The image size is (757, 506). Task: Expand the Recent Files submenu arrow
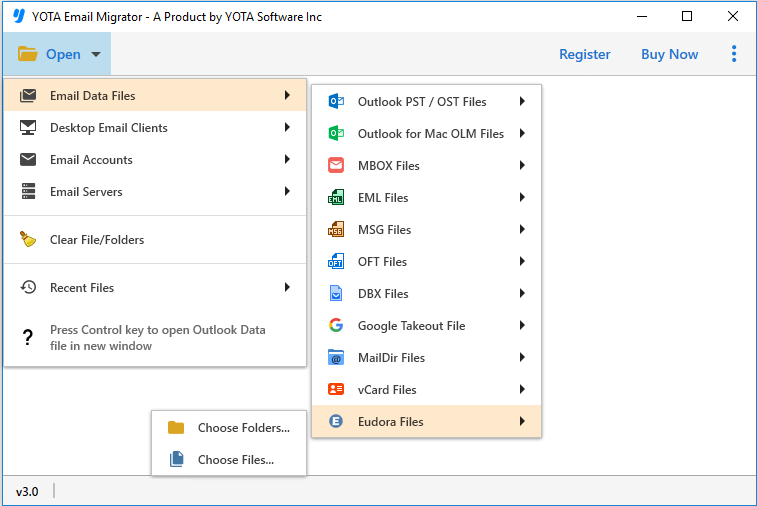(287, 287)
